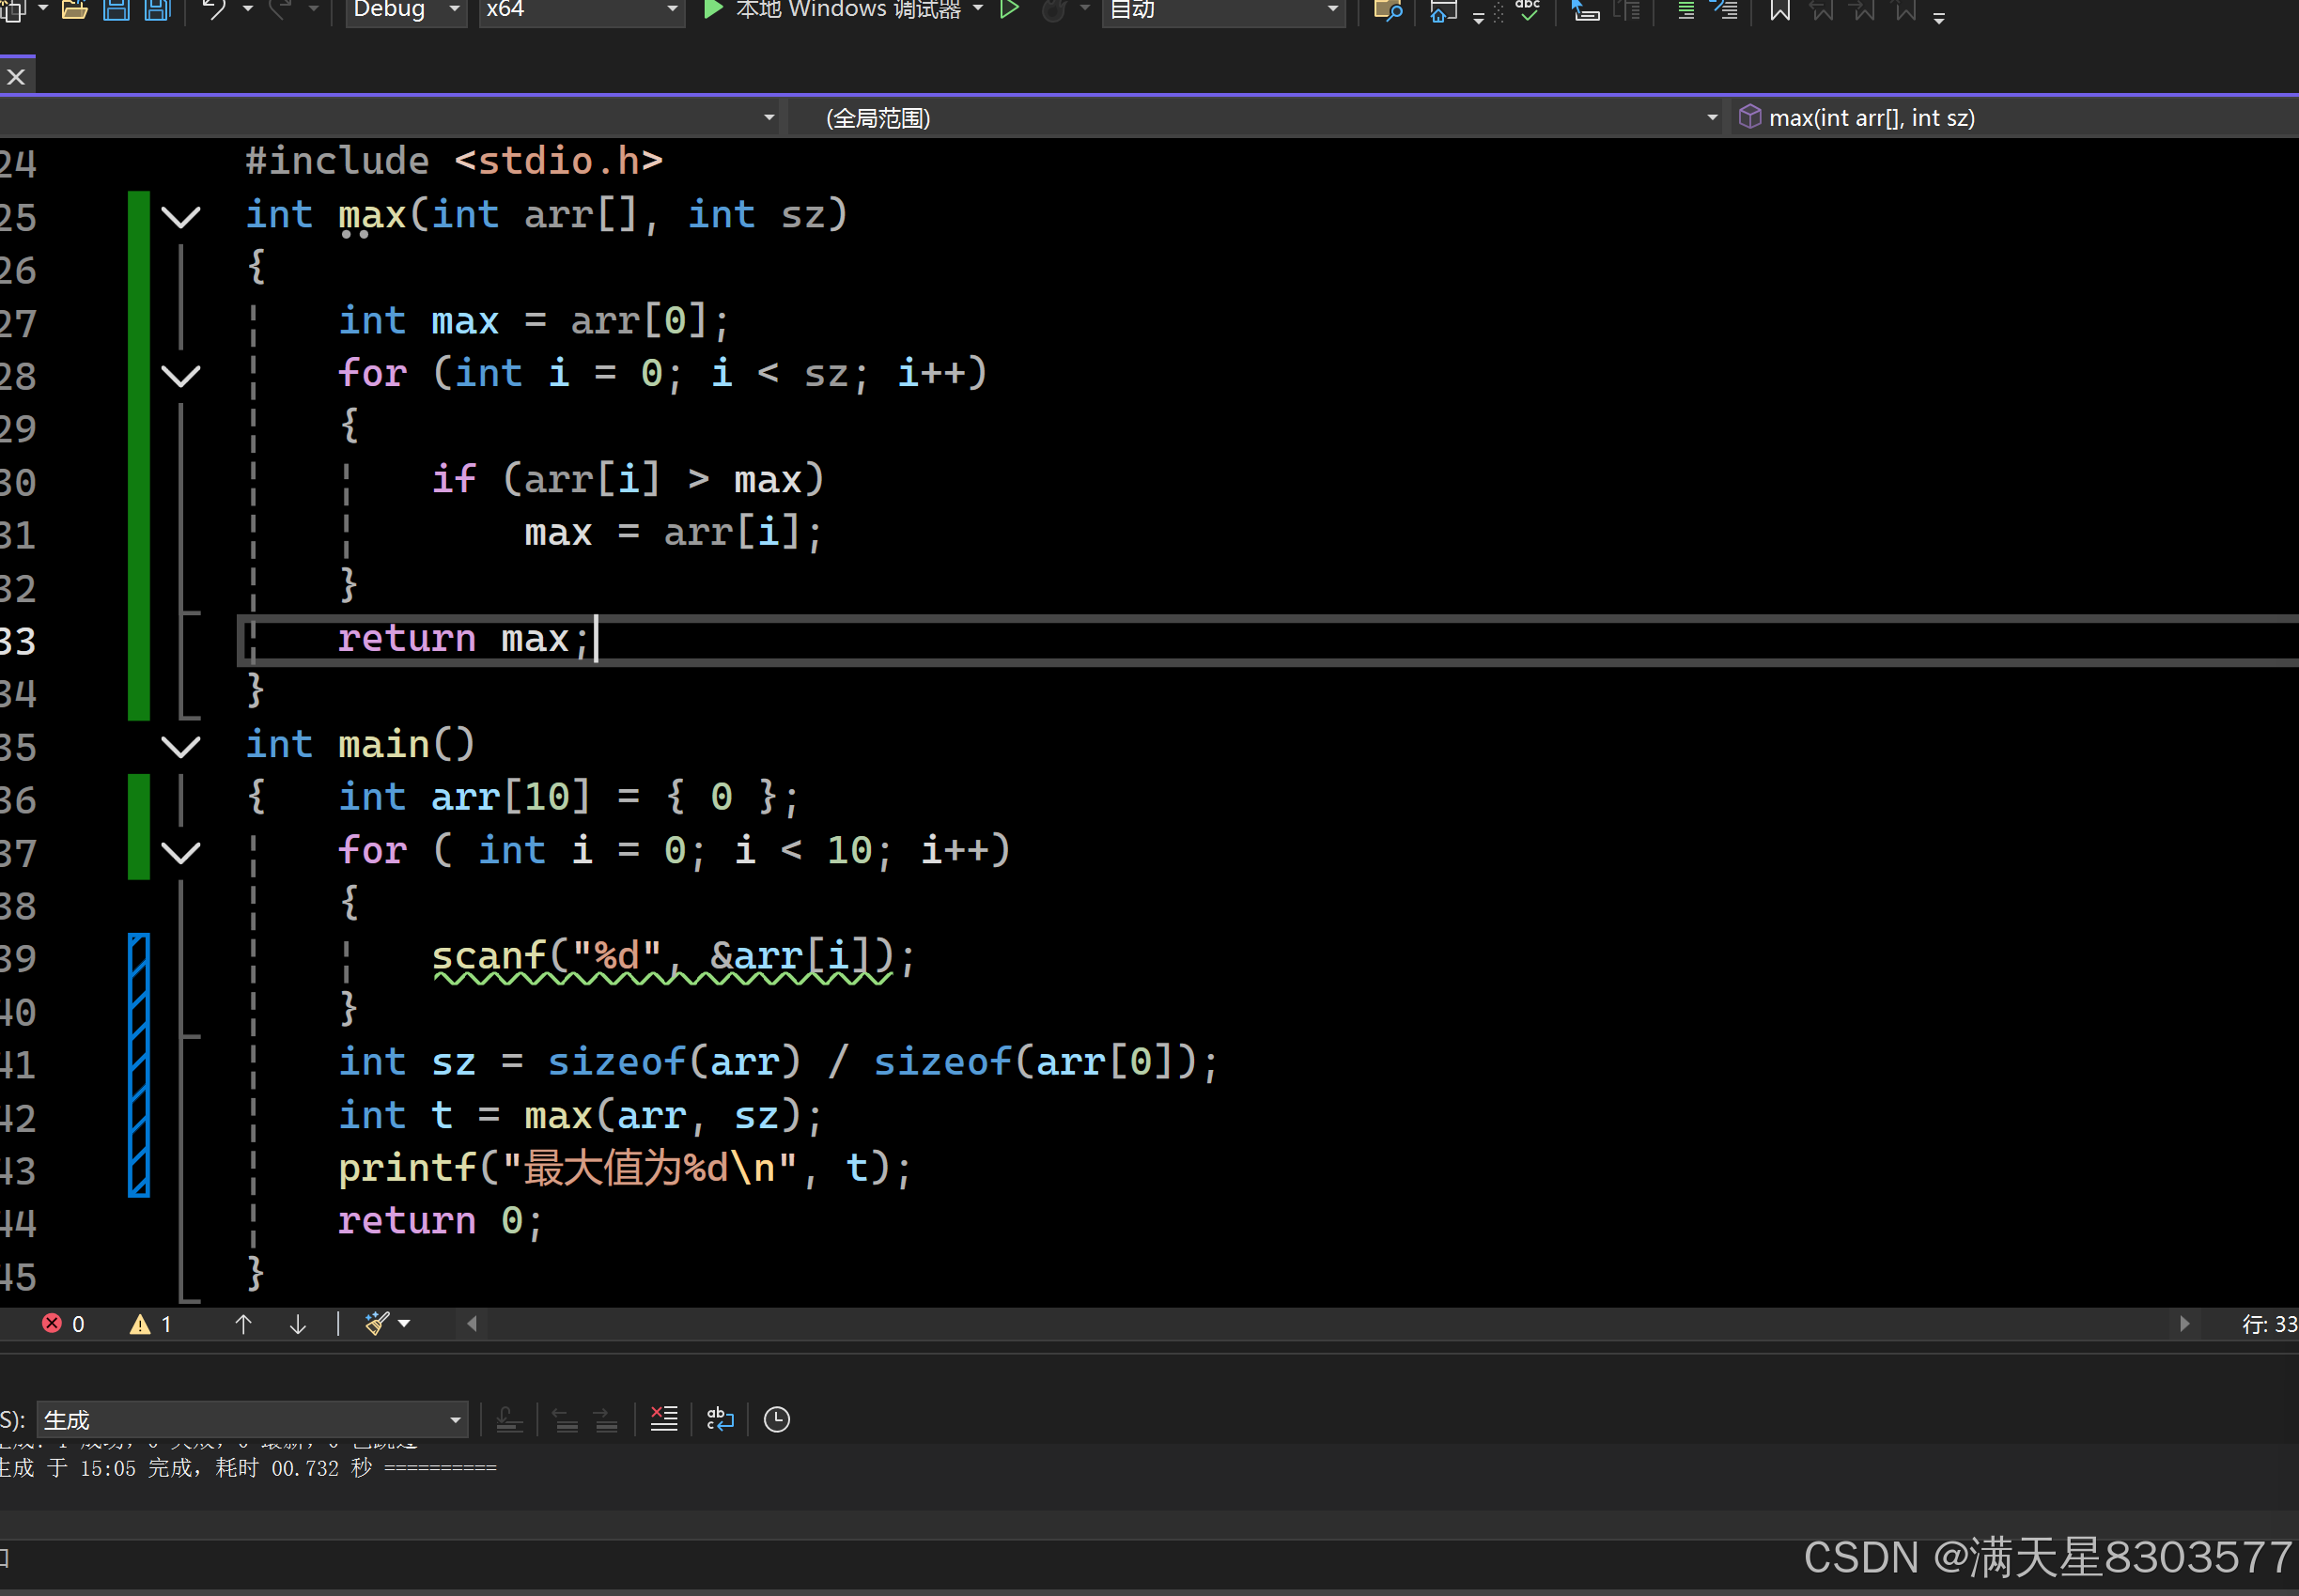Screen dimensions: 2299x1596
Task: Toggle the error count filter
Action: (63, 1323)
